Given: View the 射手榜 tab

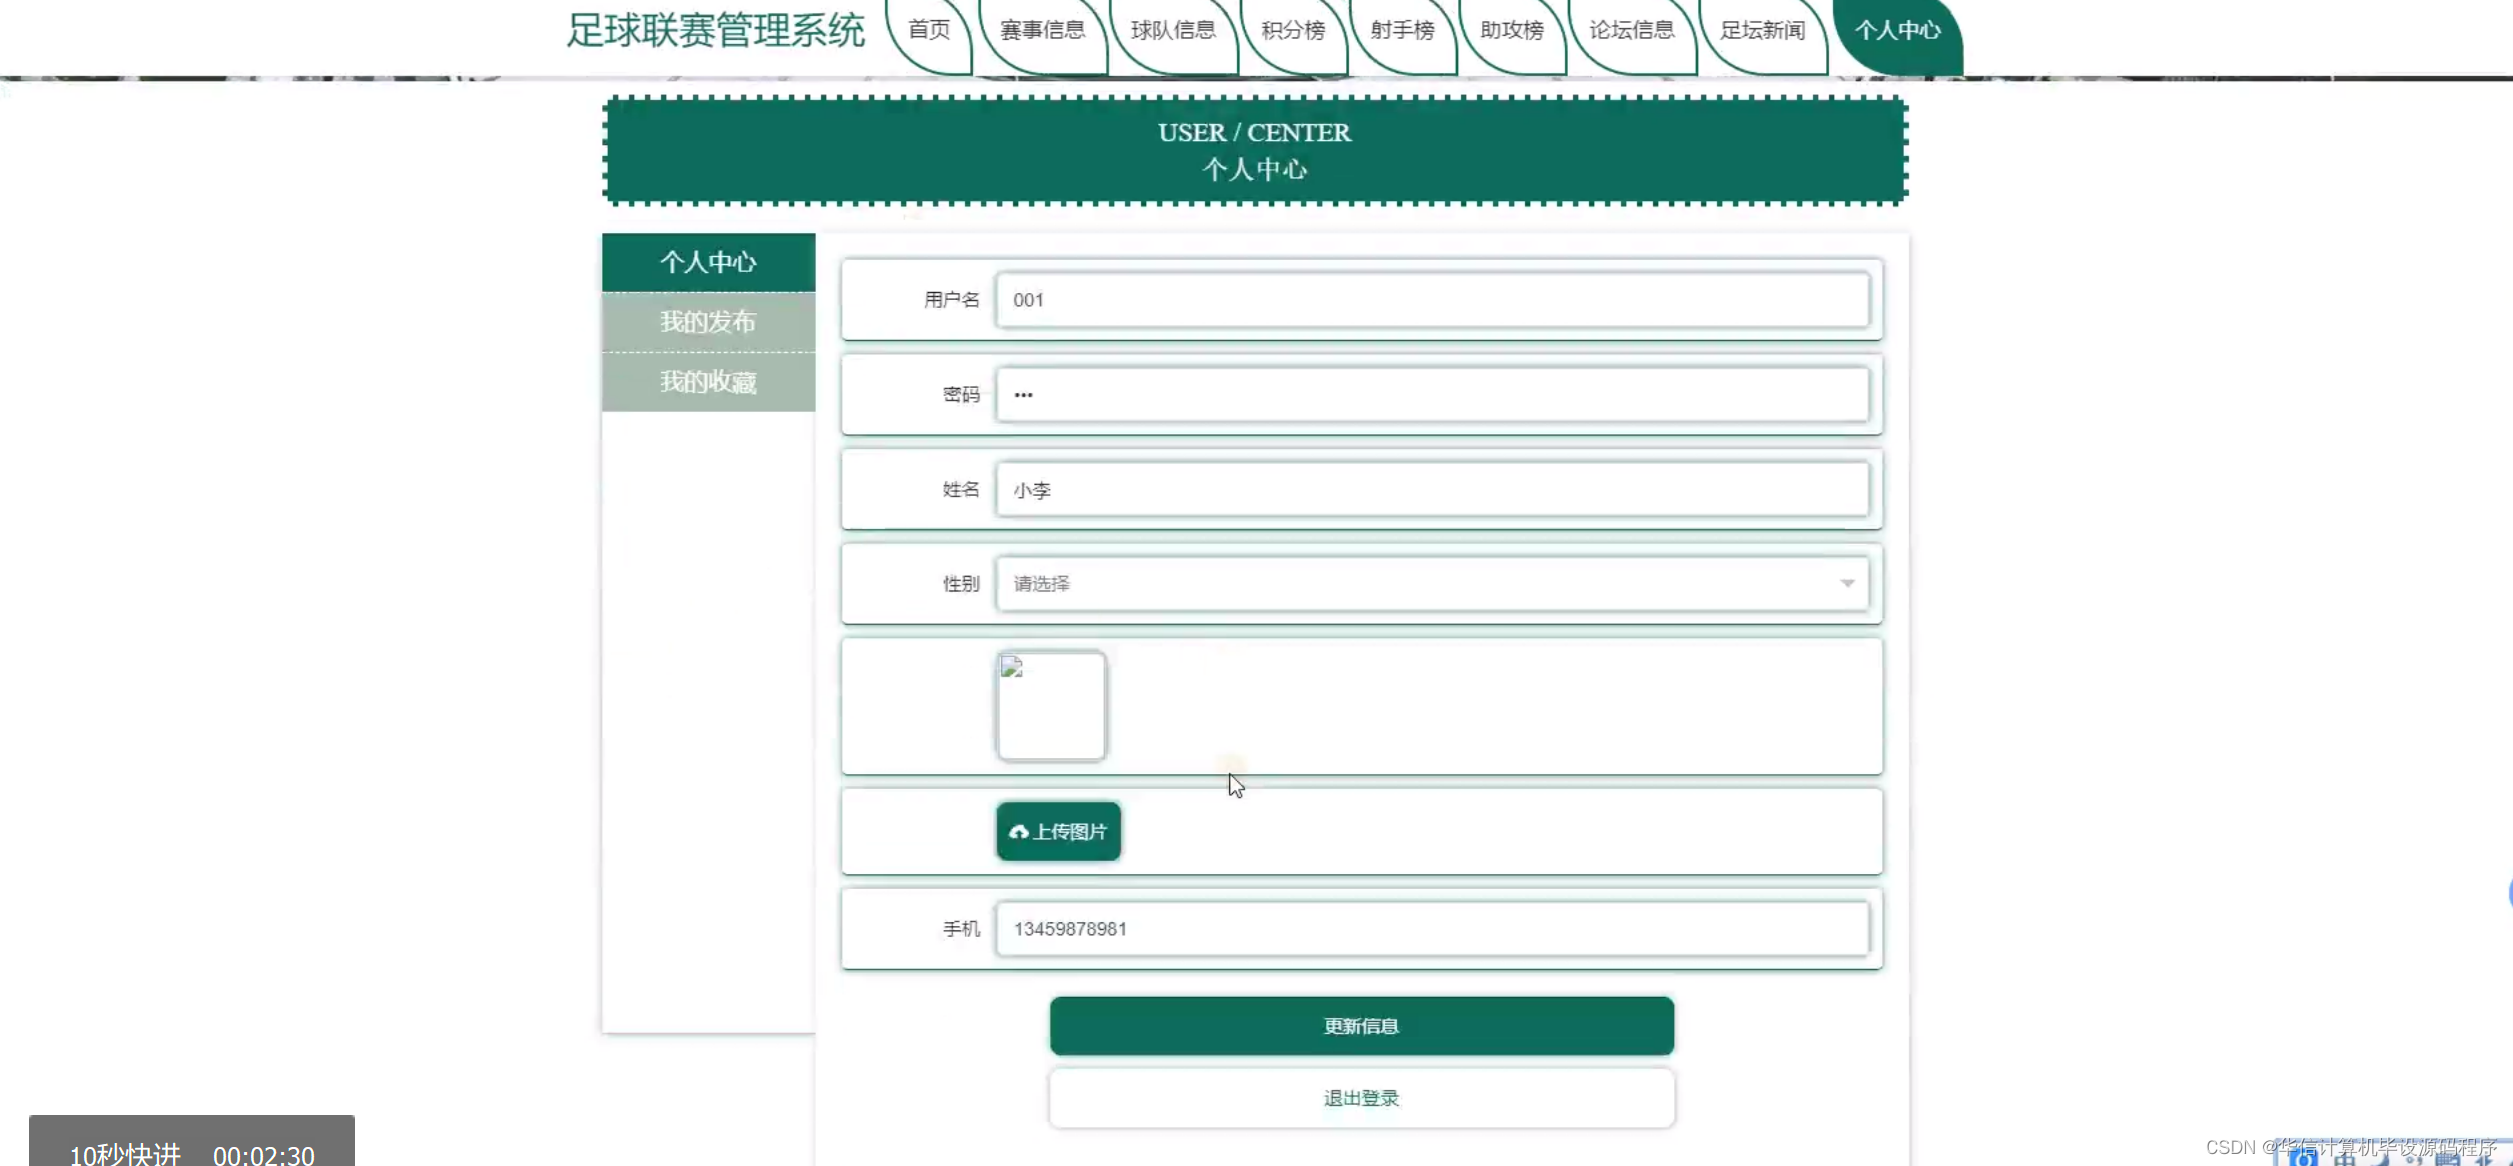Looking at the screenshot, I should [1402, 31].
